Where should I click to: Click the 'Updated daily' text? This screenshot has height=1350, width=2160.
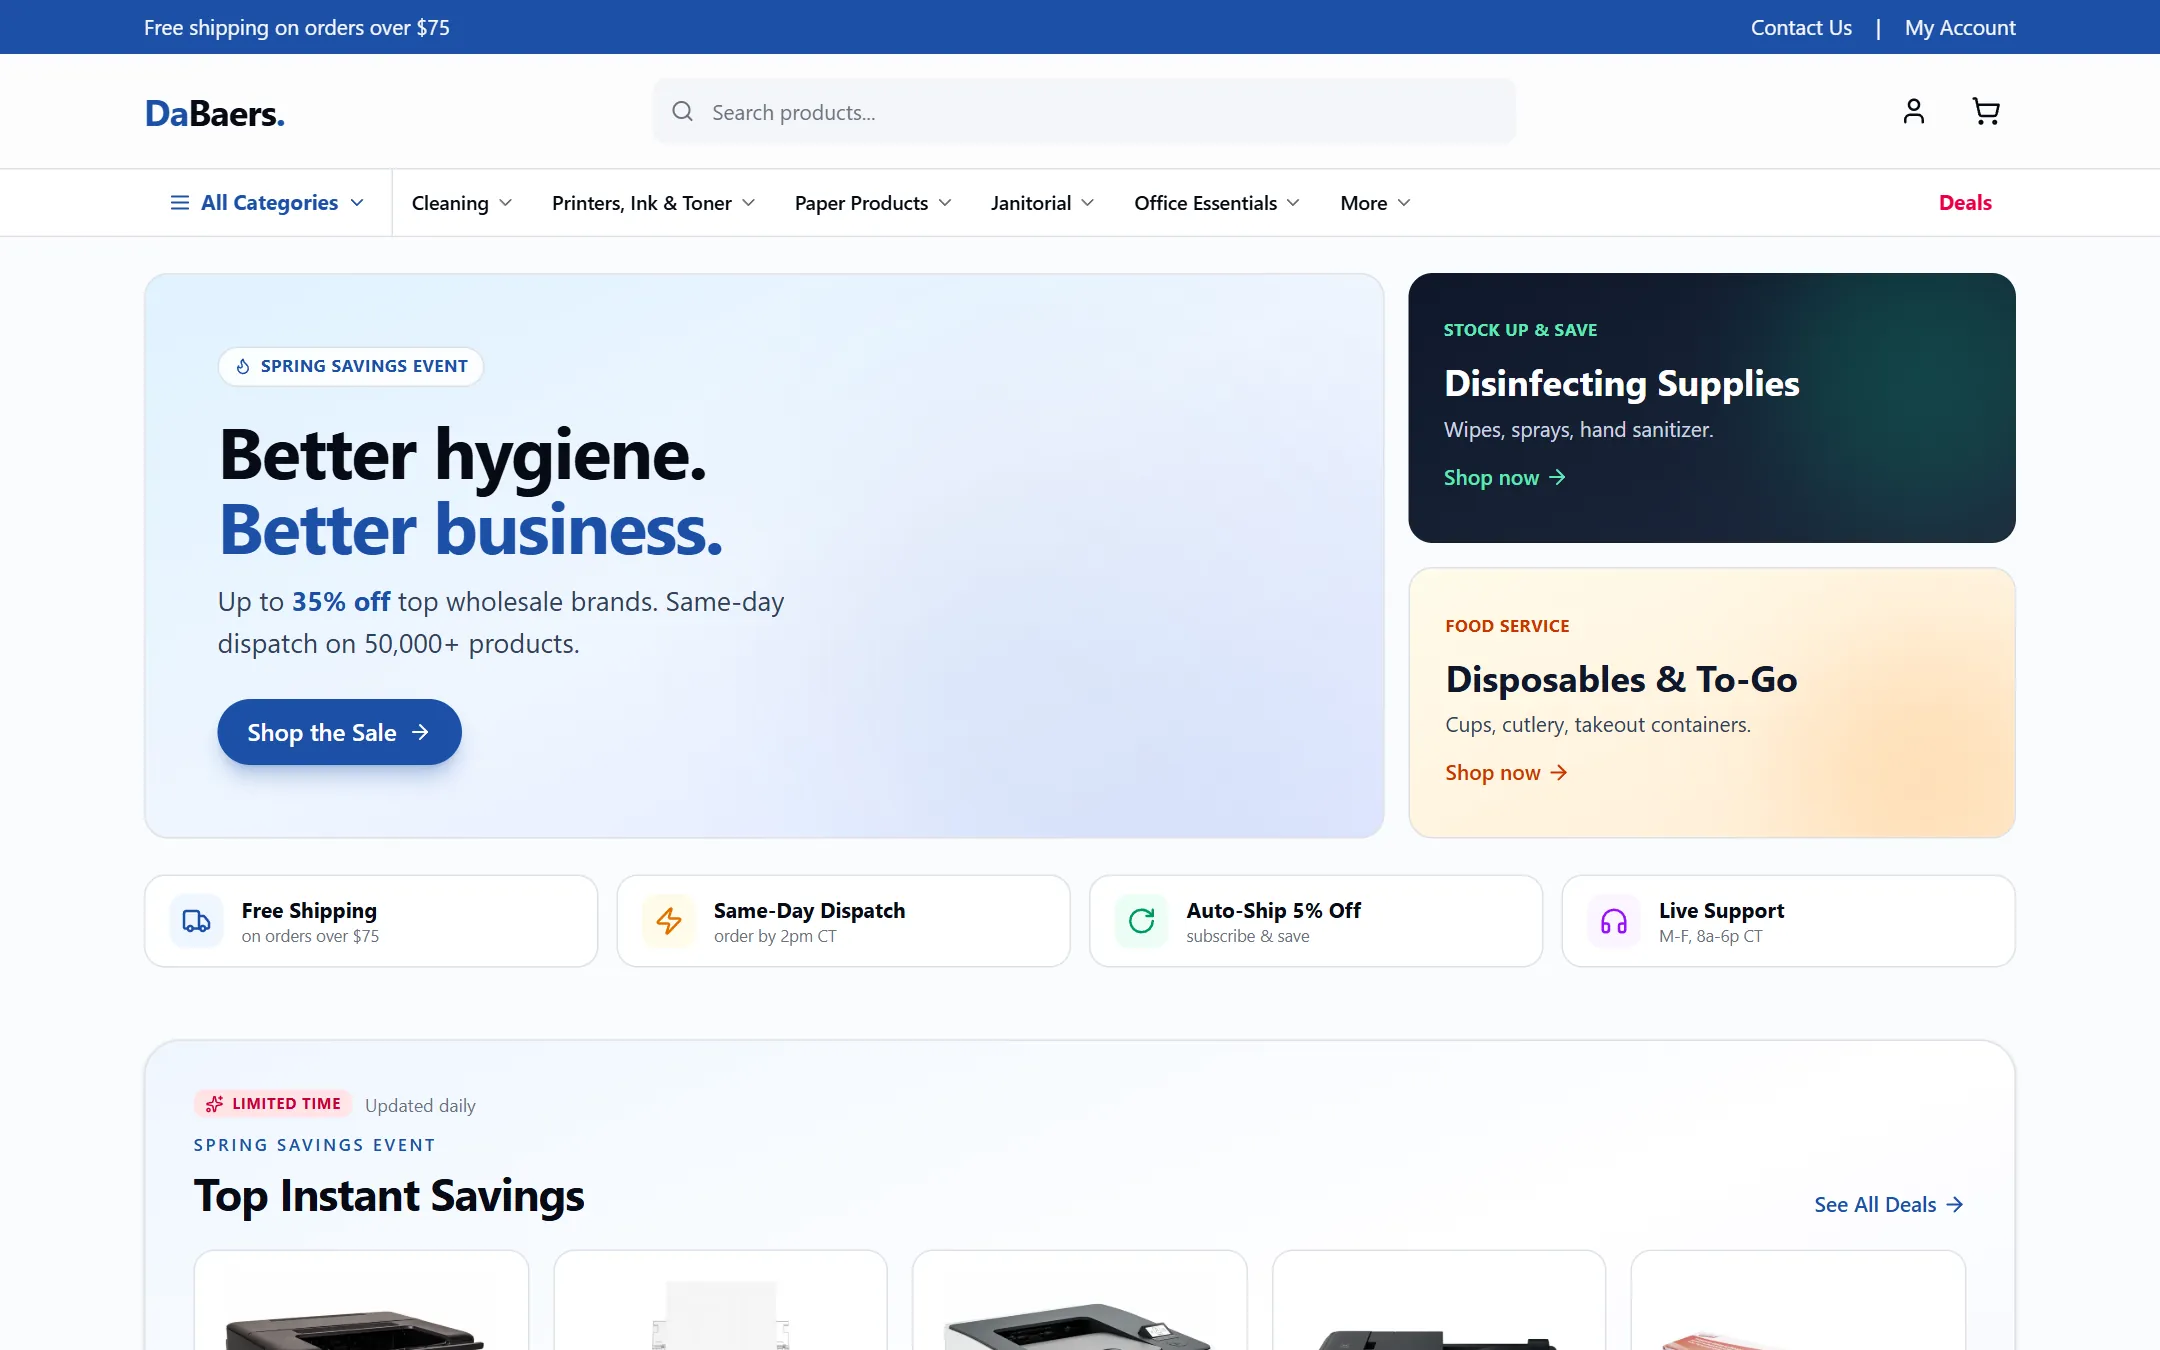[x=420, y=1106]
